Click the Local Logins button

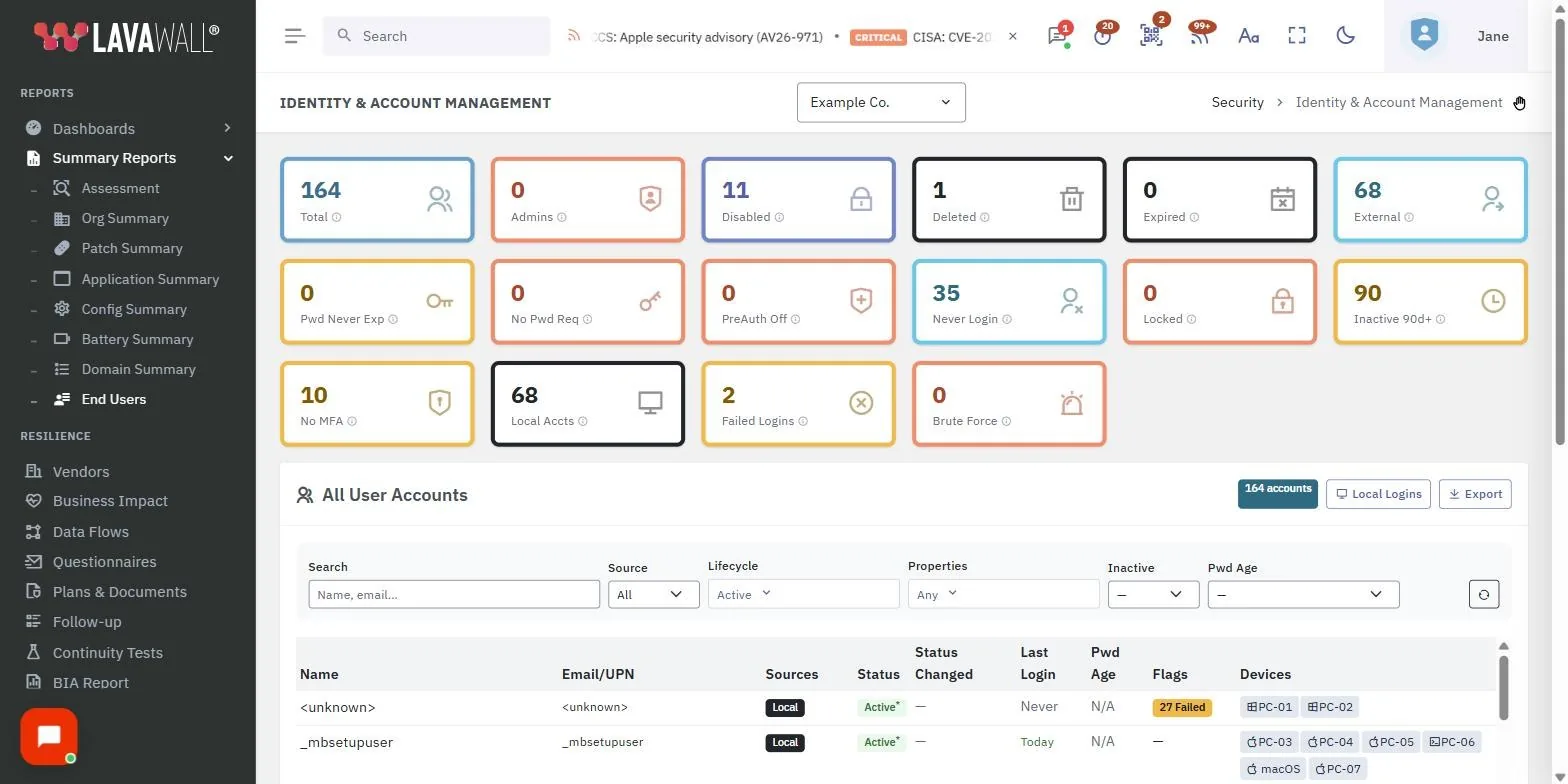[1378, 494]
